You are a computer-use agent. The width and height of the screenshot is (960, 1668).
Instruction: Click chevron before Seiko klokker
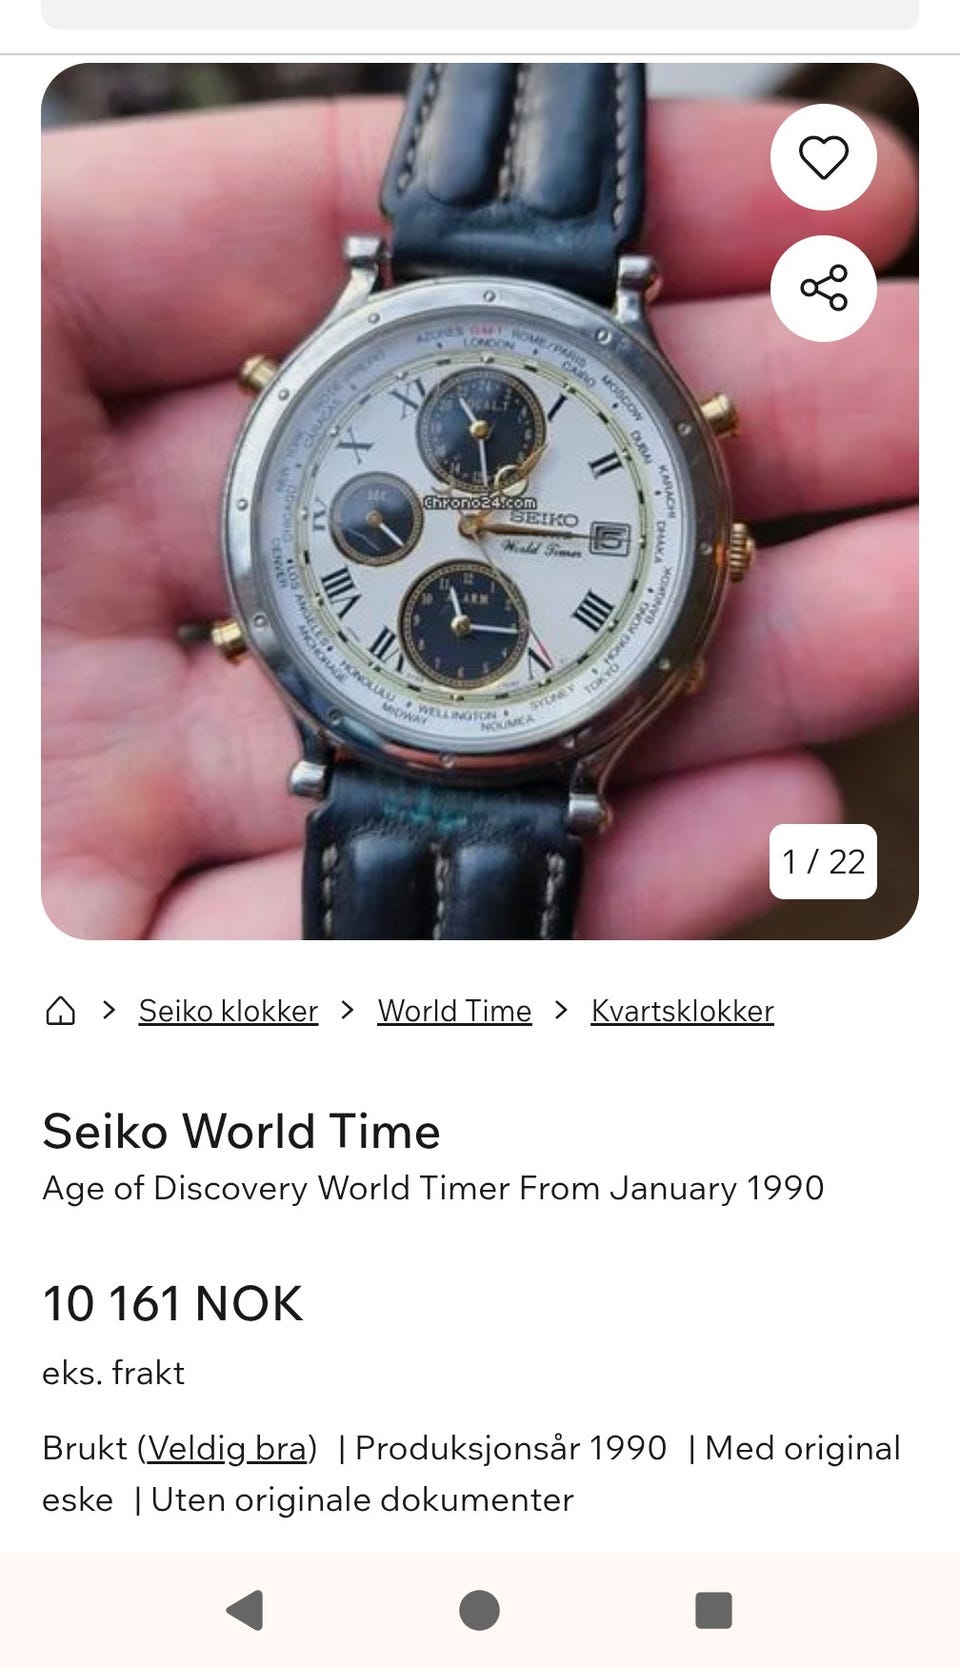coord(109,1011)
